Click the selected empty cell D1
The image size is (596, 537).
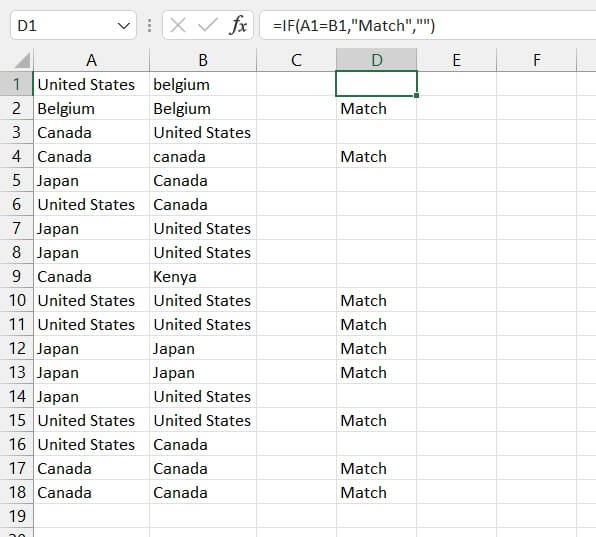click(376, 84)
